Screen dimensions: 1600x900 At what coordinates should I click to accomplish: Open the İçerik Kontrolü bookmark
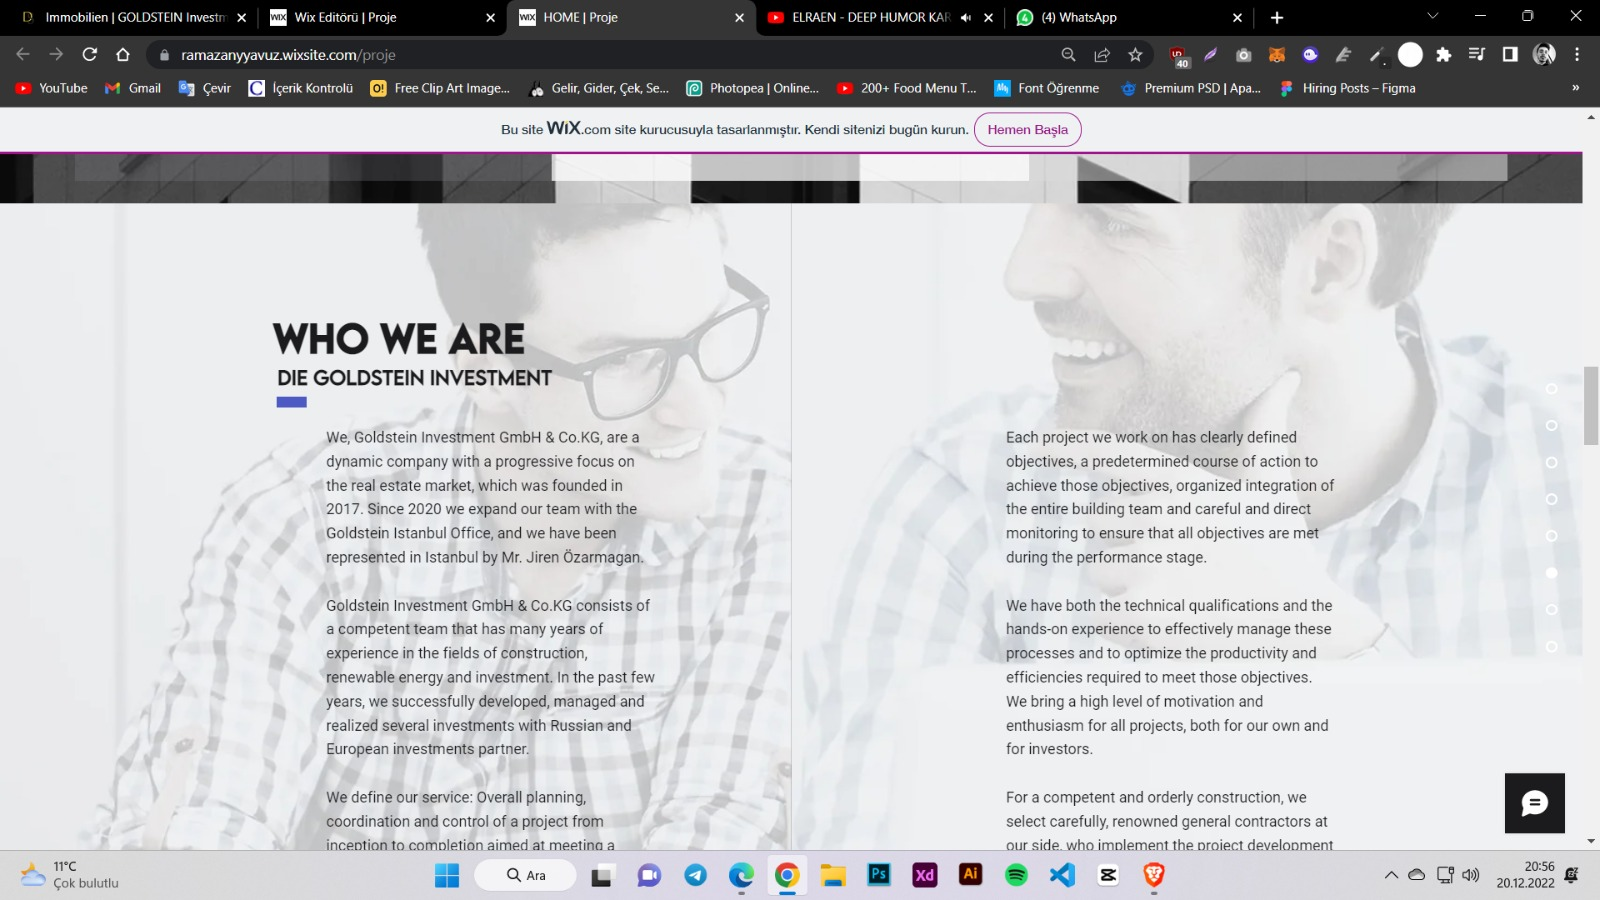point(301,88)
